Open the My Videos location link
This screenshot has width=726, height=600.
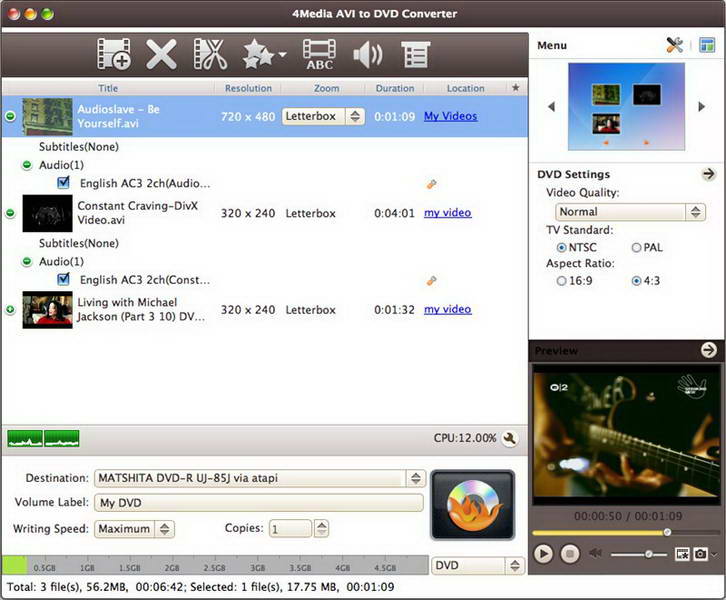click(x=450, y=116)
